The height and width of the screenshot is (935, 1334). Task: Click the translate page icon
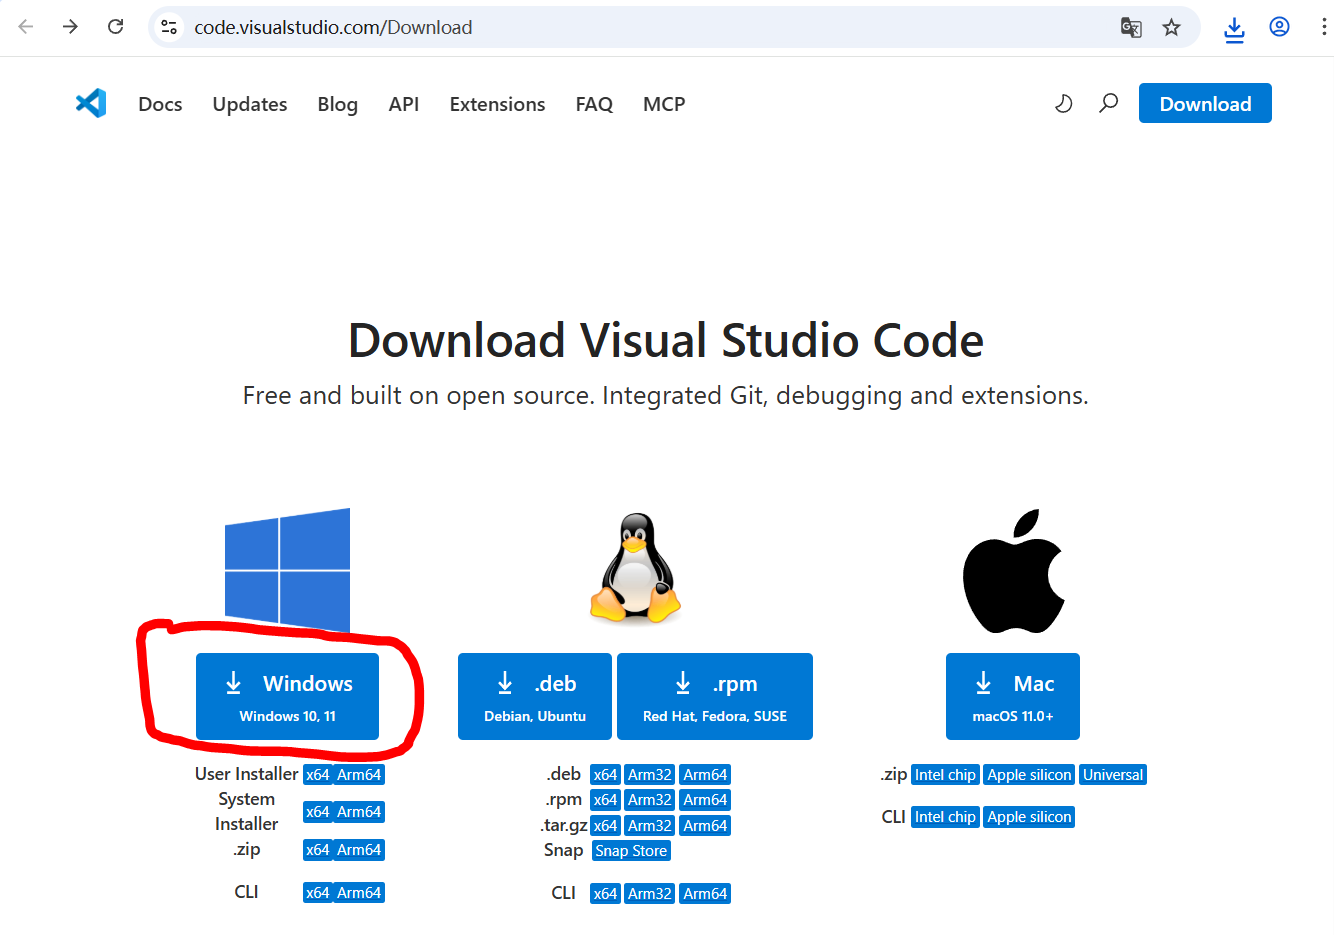click(1131, 27)
